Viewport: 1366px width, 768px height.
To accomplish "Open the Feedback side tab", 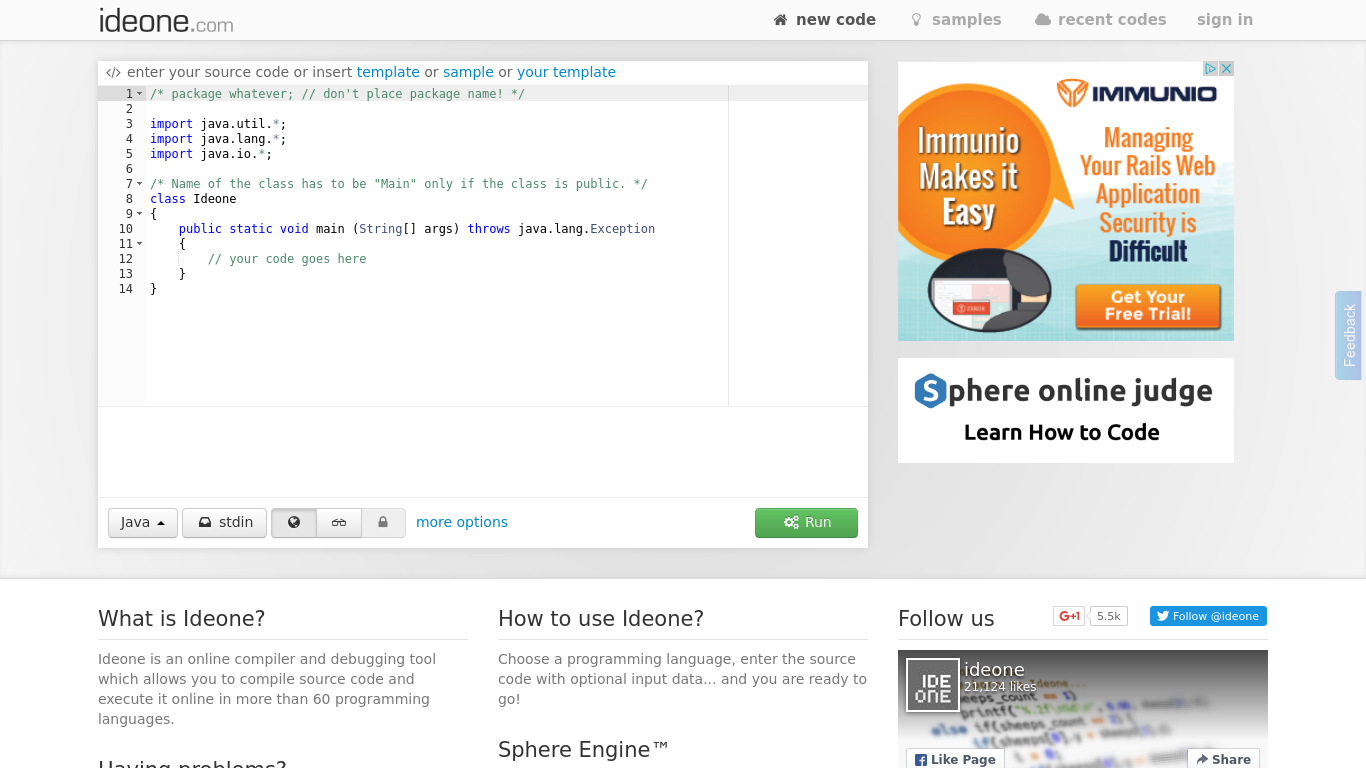I will pos(1349,335).
